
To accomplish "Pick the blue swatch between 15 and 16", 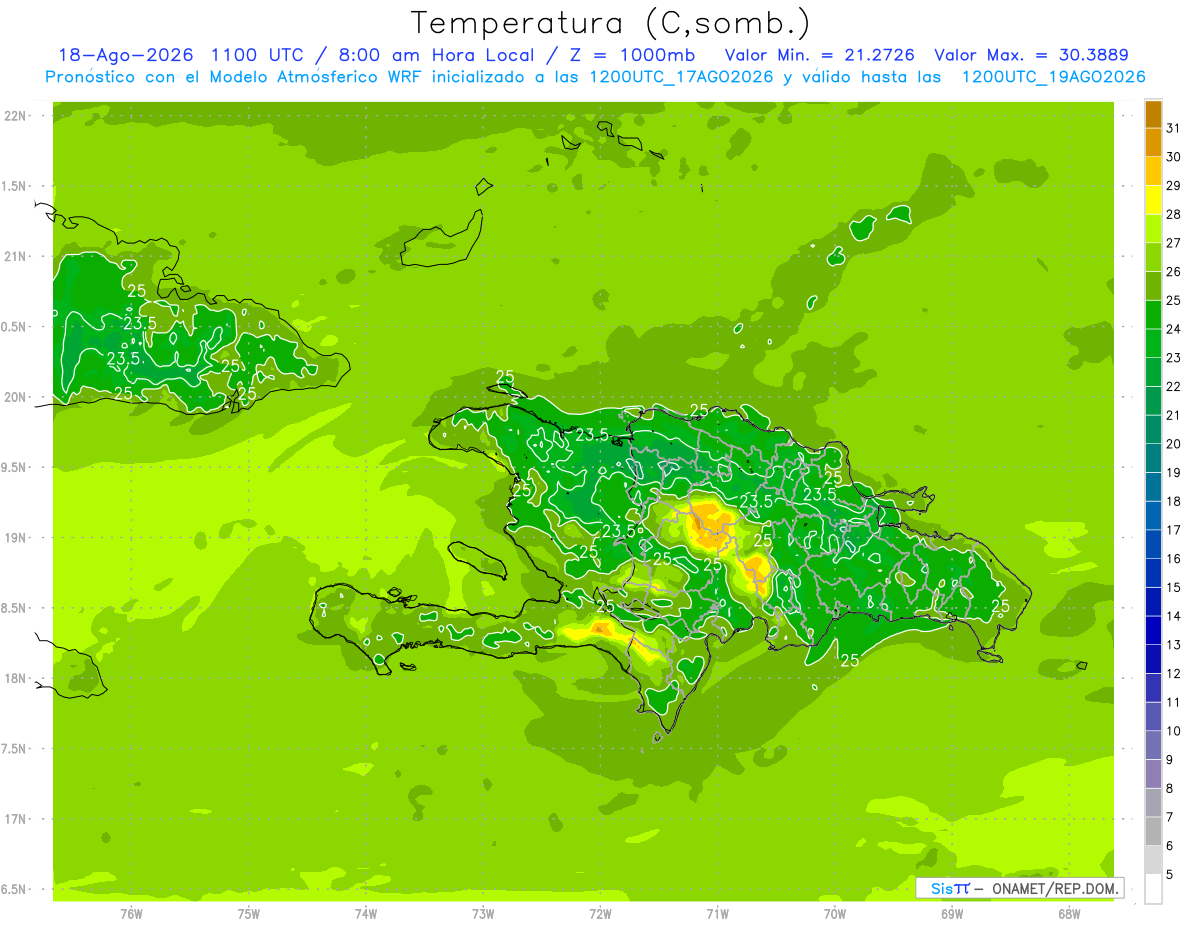I will pos(1153,574).
